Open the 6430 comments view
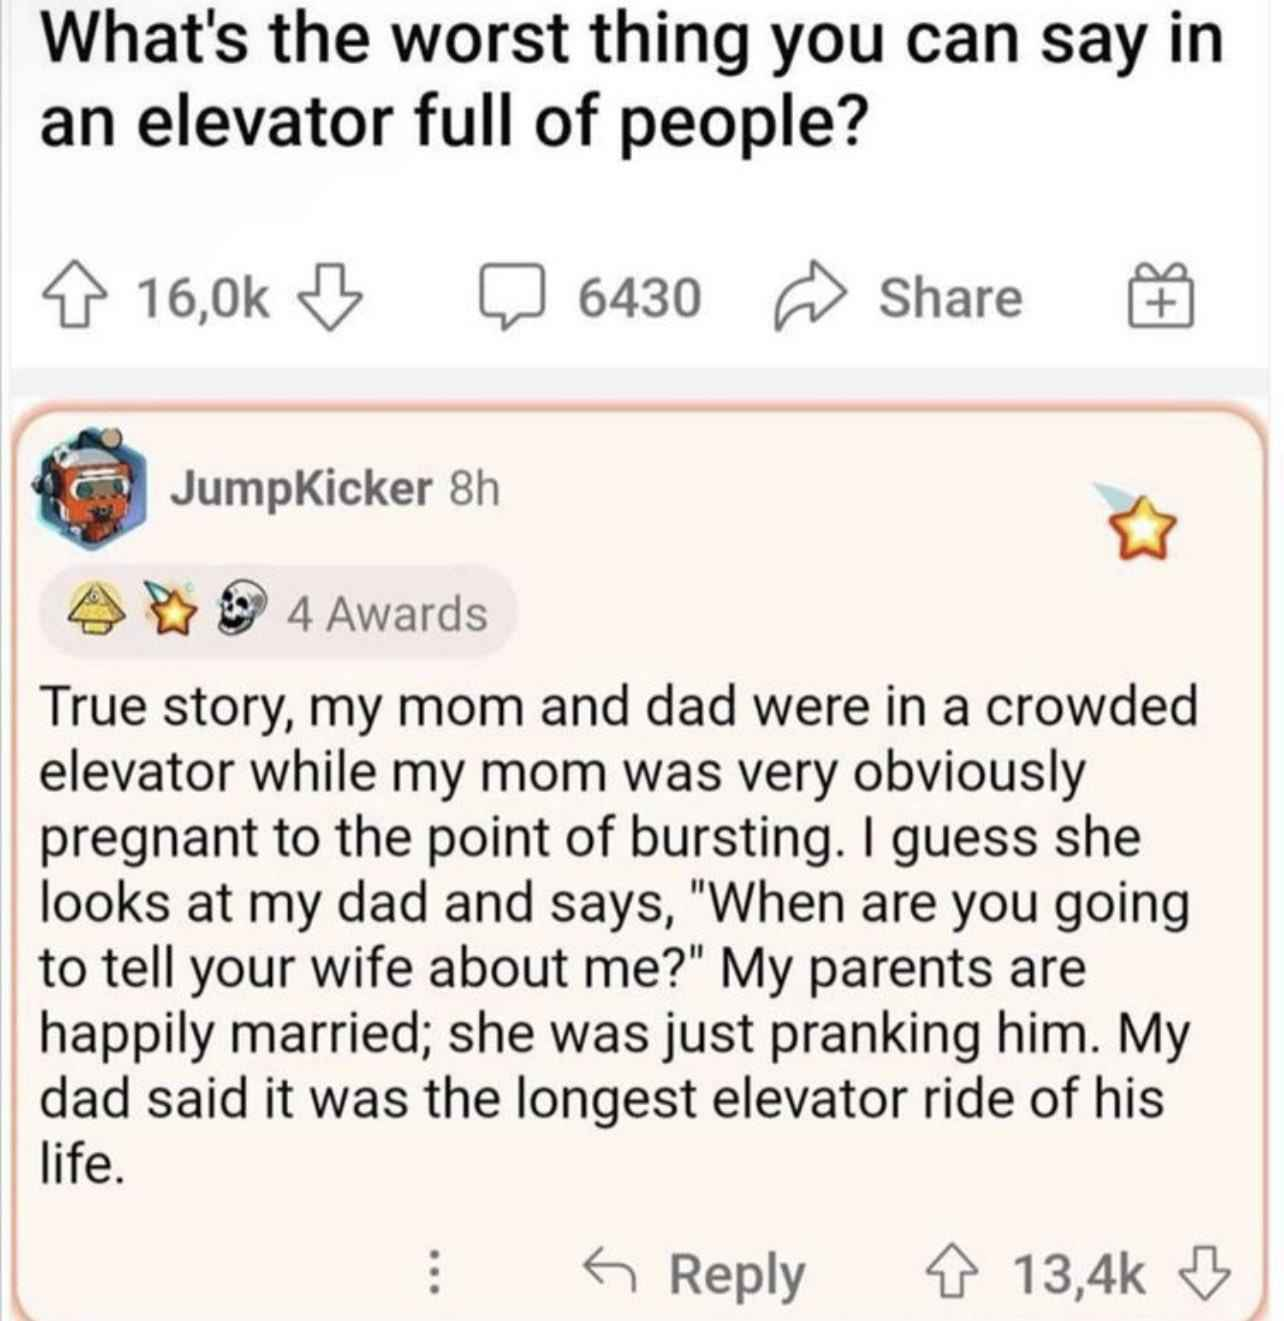Screen dimensions: 1284x1321 point(600,295)
